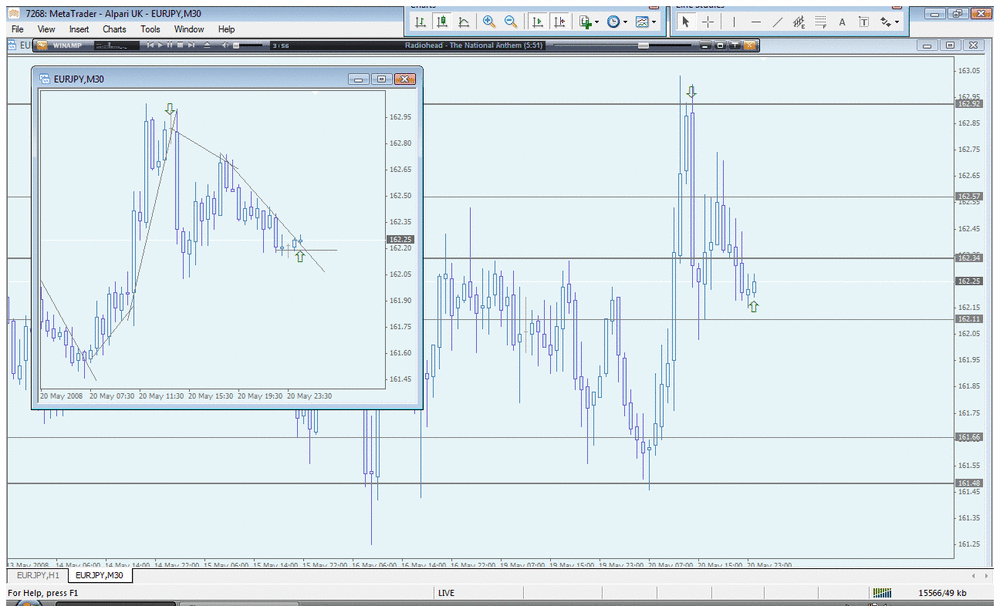
Task: Toggle chart auto scroll
Action: pyautogui.click(x=538, y=22)
